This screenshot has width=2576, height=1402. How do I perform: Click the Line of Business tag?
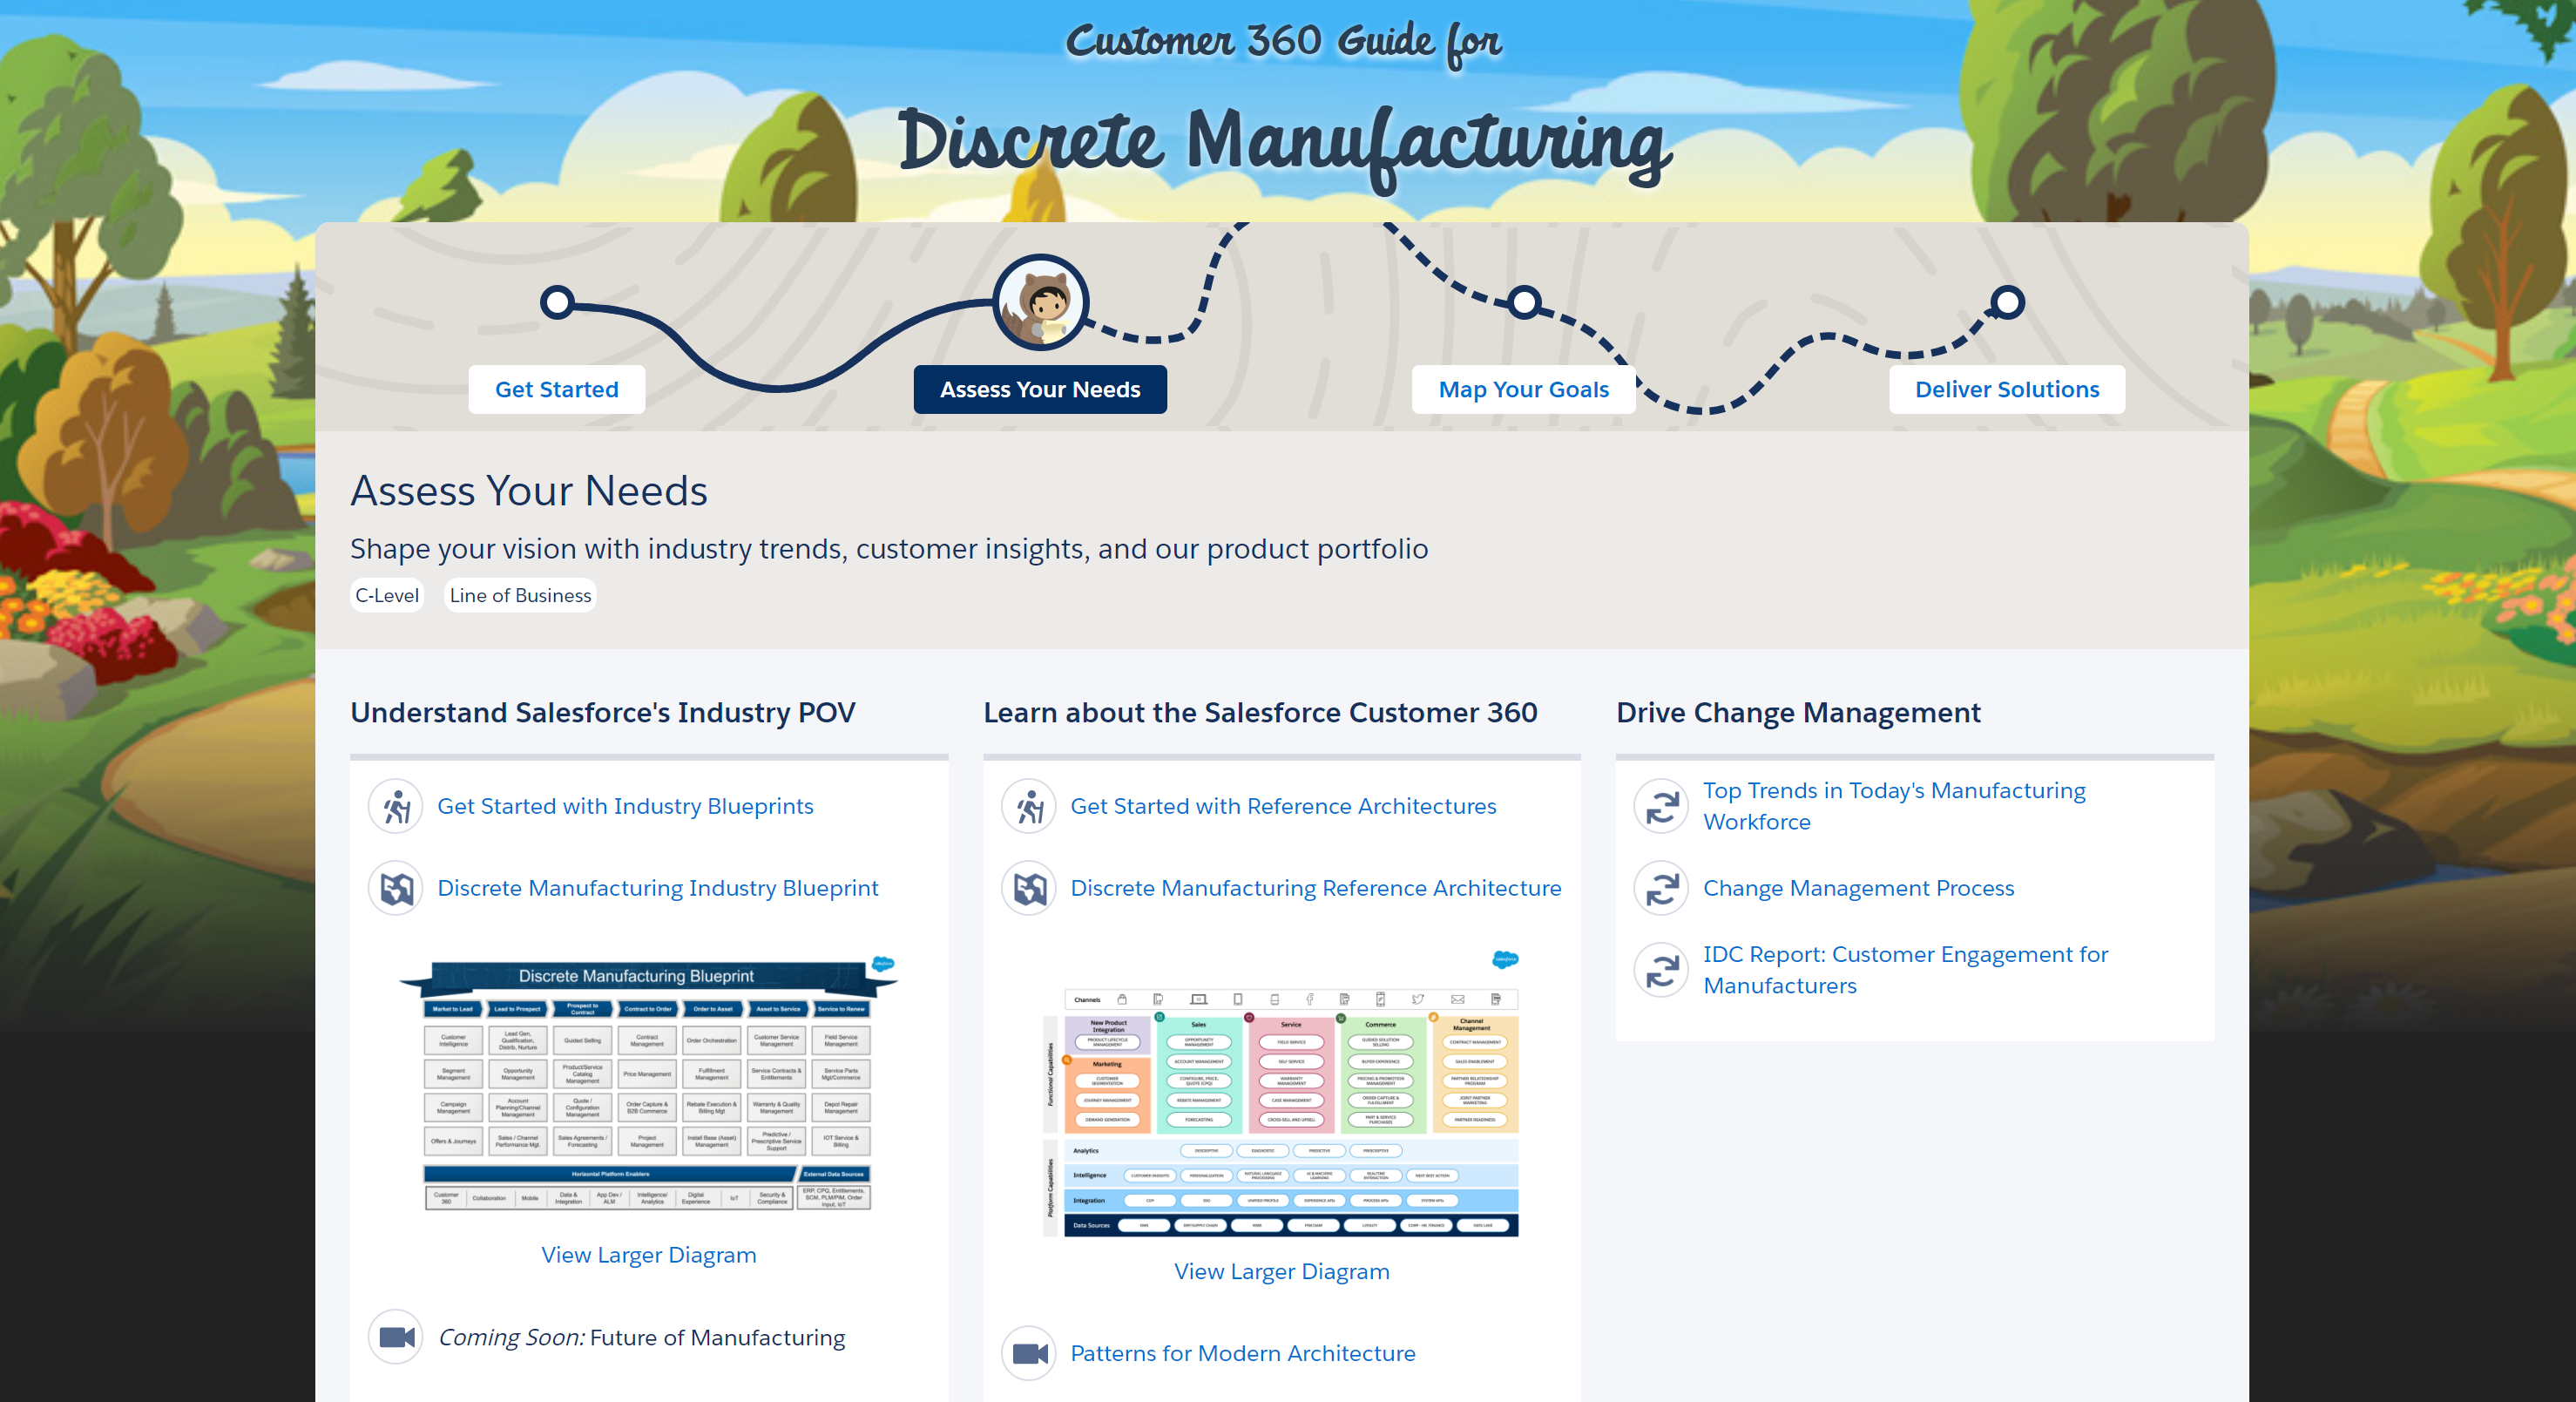520,595
